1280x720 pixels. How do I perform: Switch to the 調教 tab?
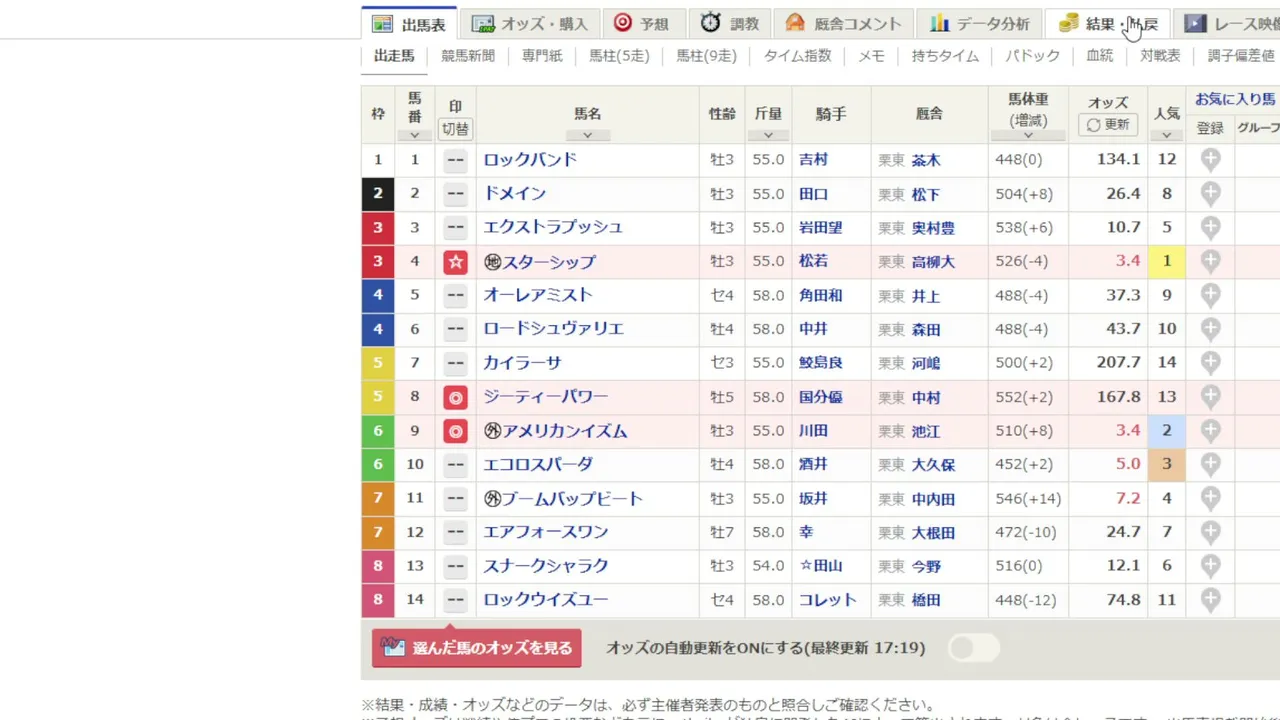730,24
